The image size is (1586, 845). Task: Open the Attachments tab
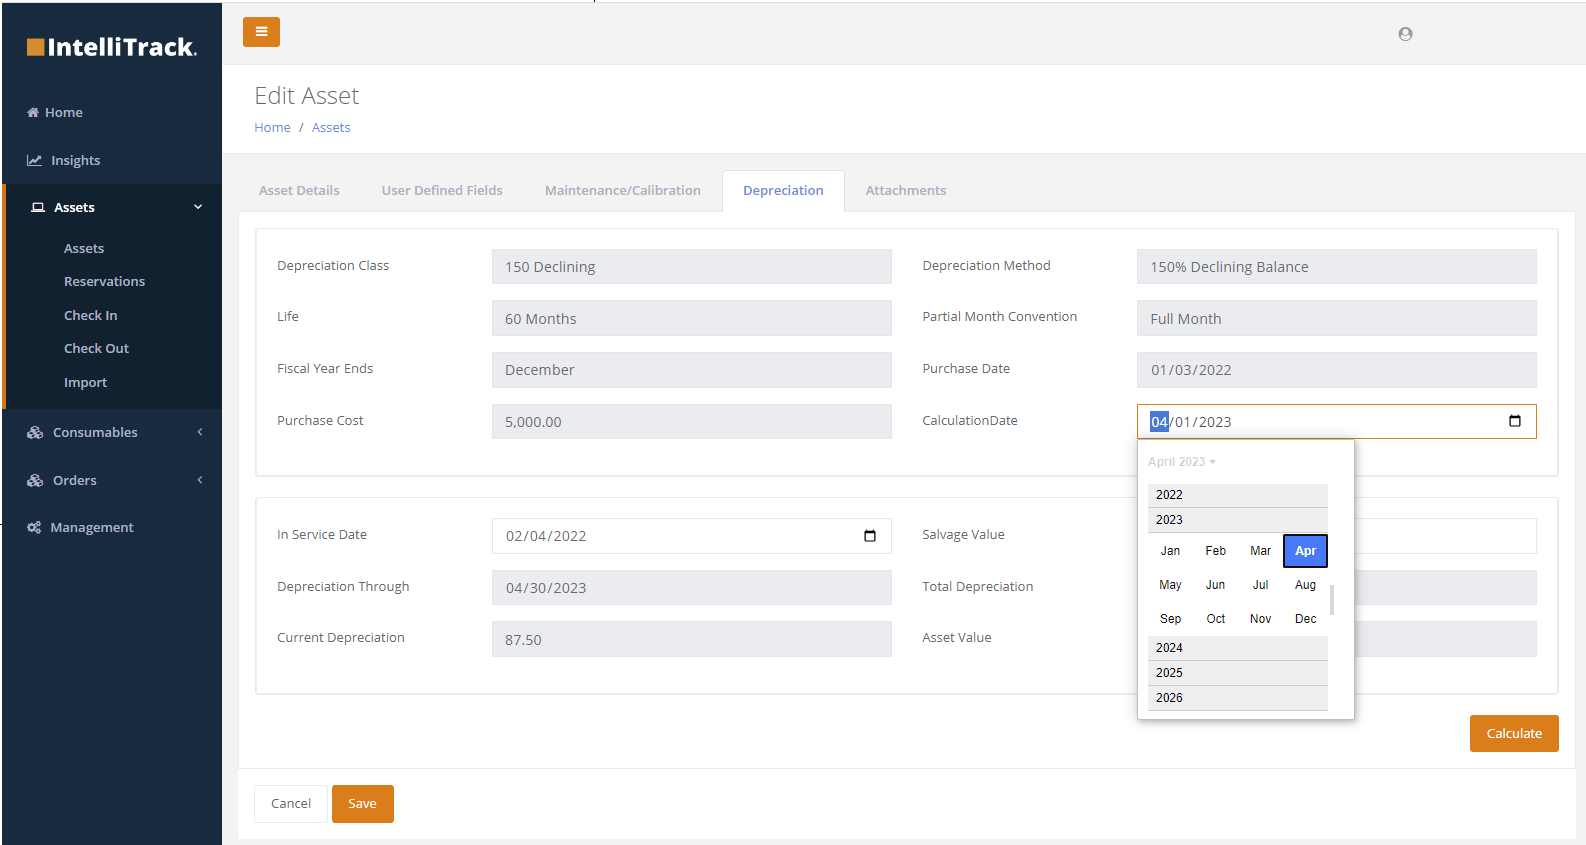pos(906,190)
